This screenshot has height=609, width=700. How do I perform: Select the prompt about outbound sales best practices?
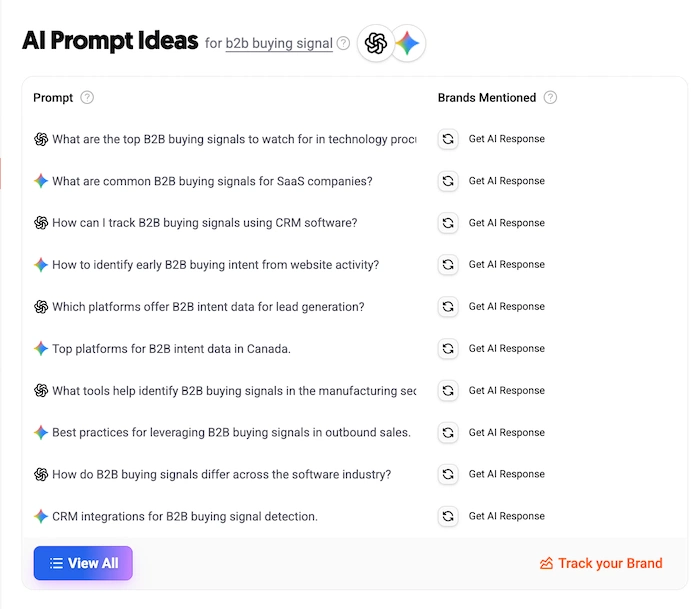(231, 433)
